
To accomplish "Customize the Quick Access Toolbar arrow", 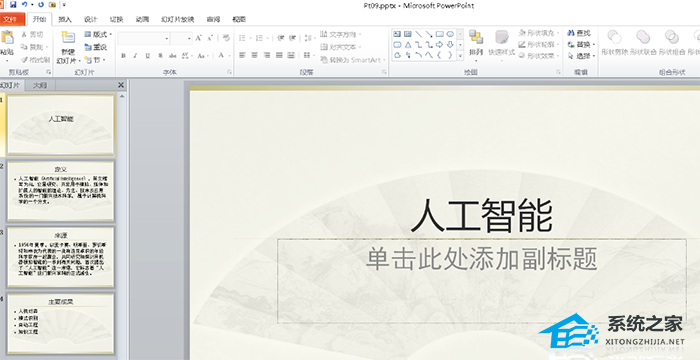I will 64,5.
